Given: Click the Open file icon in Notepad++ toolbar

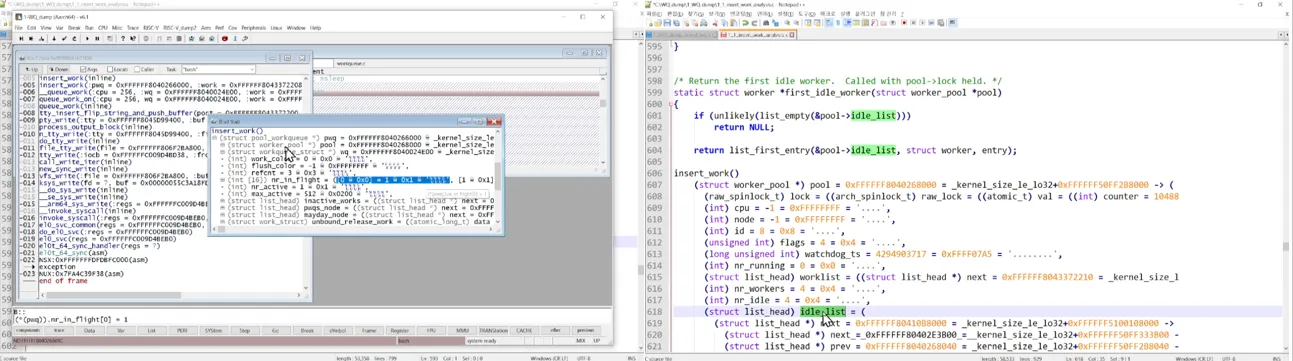Looking at the screenshot, I should tap(658, 23).
